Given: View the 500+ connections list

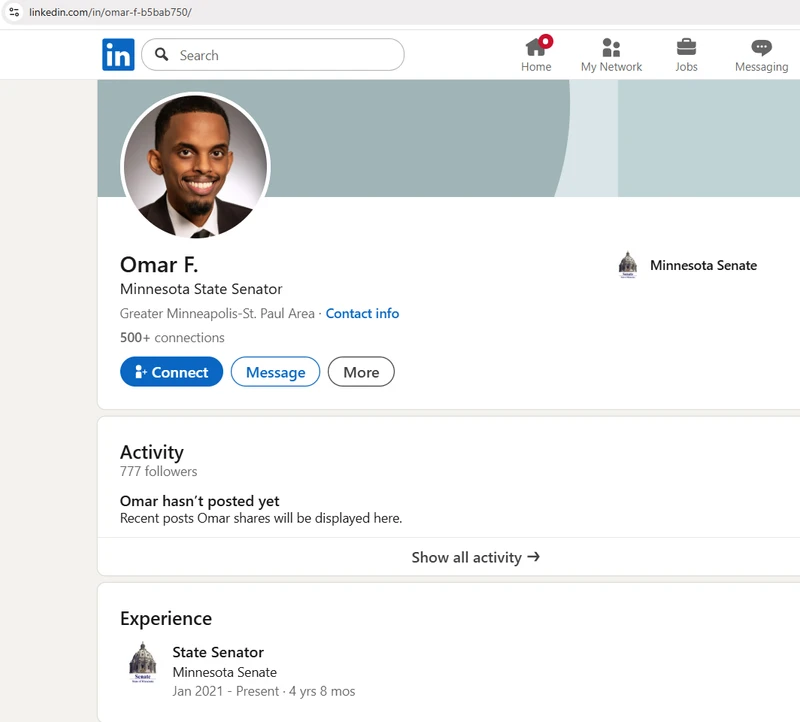Looking at the screenshot, I should [172, 337].
